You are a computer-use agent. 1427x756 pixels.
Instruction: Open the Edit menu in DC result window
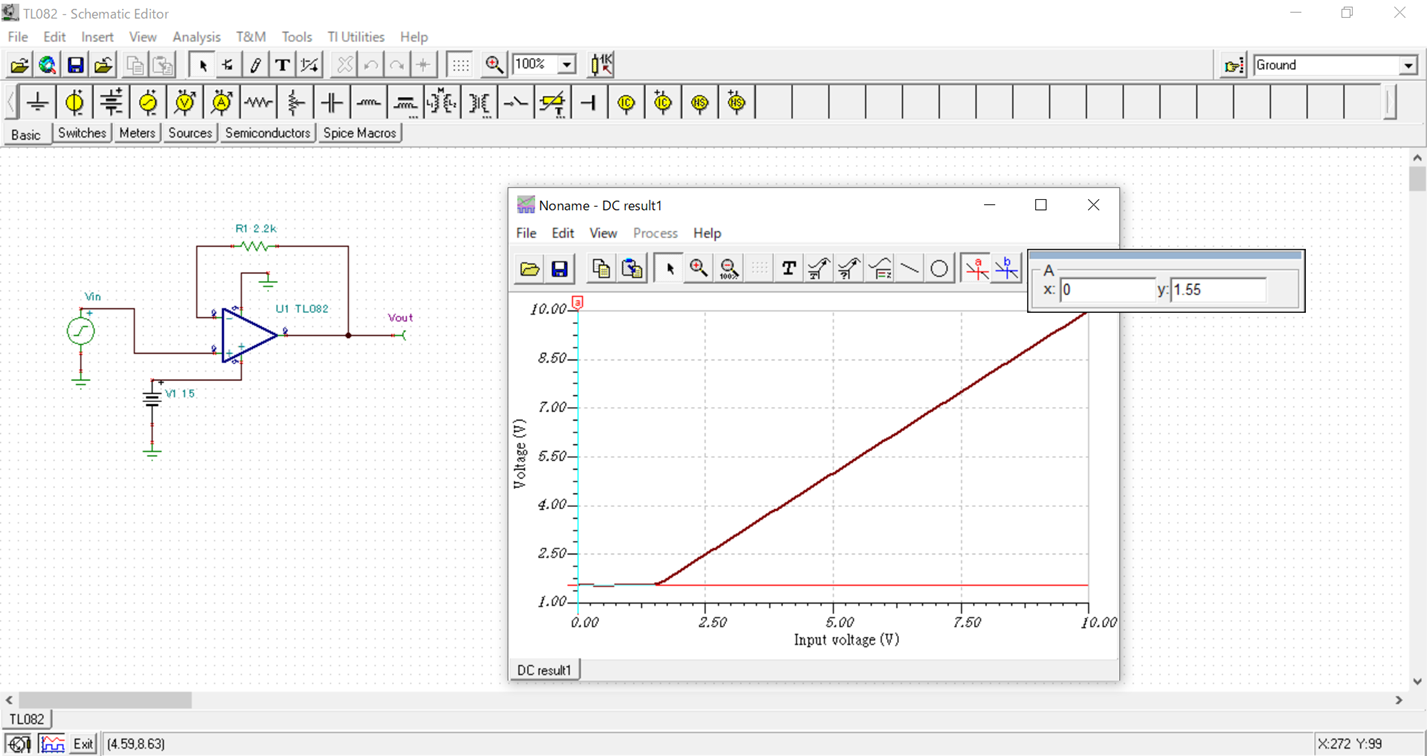tap(563, 233)
